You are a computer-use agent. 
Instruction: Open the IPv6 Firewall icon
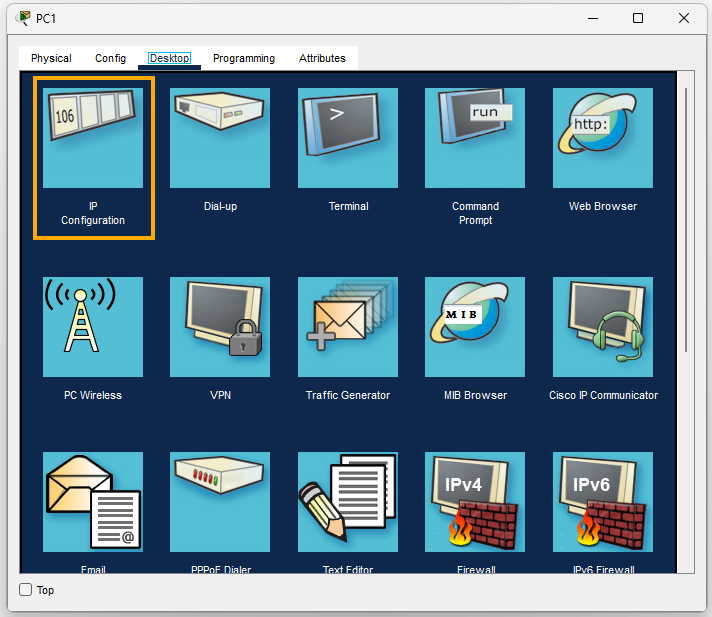(x=603, y=502)
